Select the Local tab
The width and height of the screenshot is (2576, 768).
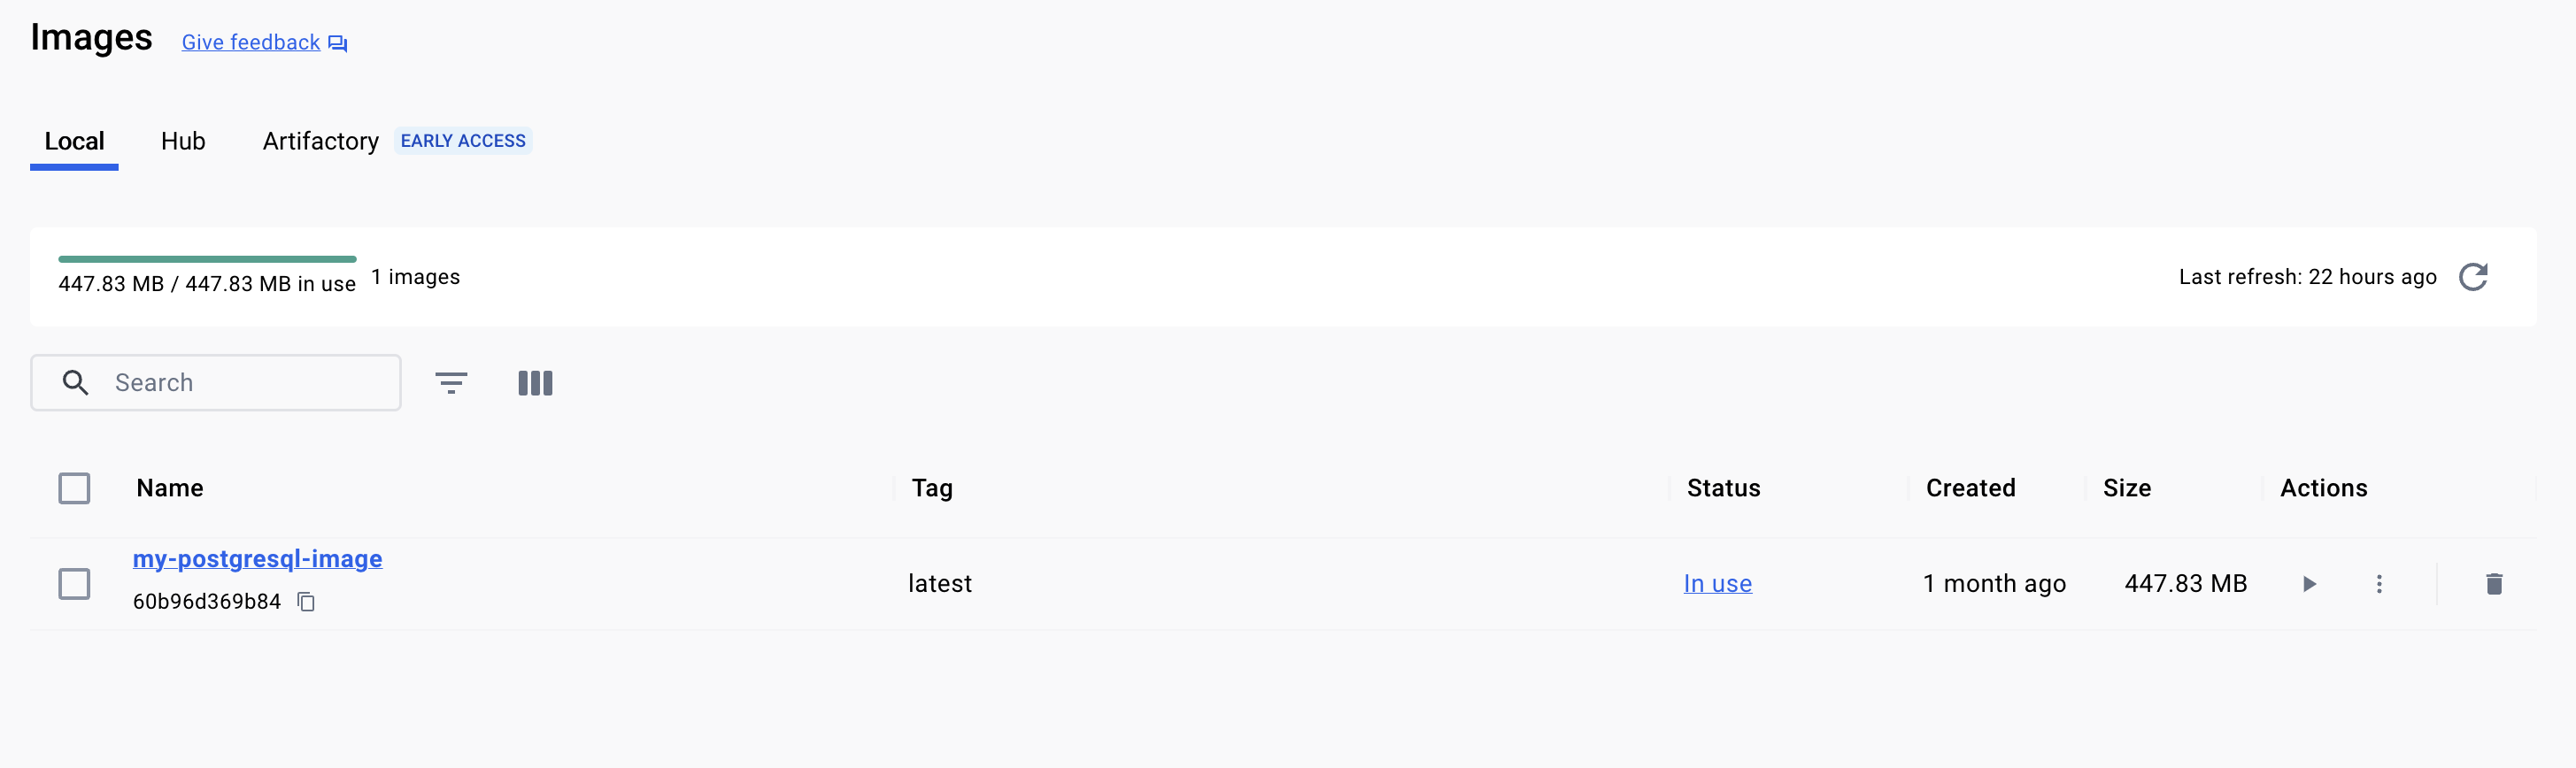tap(74, 141)
